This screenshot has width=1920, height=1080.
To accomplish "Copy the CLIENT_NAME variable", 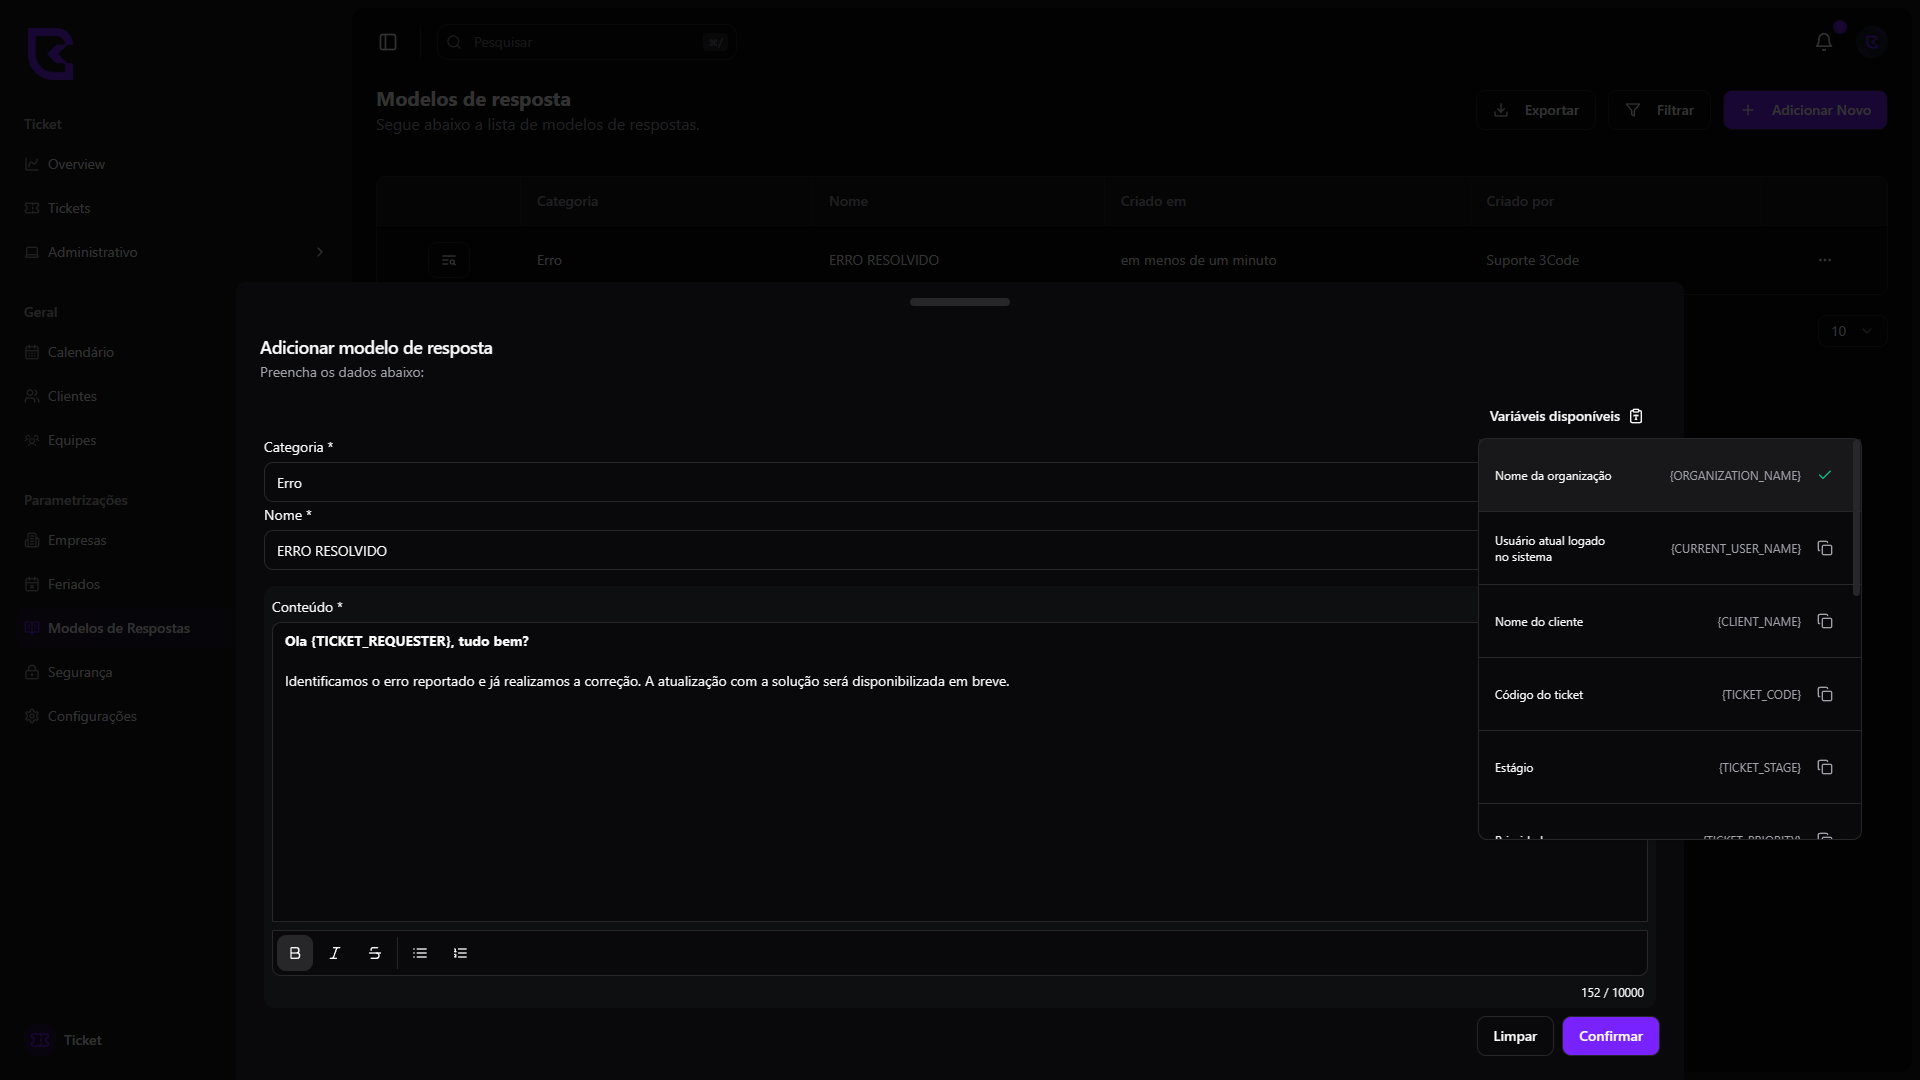I will (x=1824, y=622).
